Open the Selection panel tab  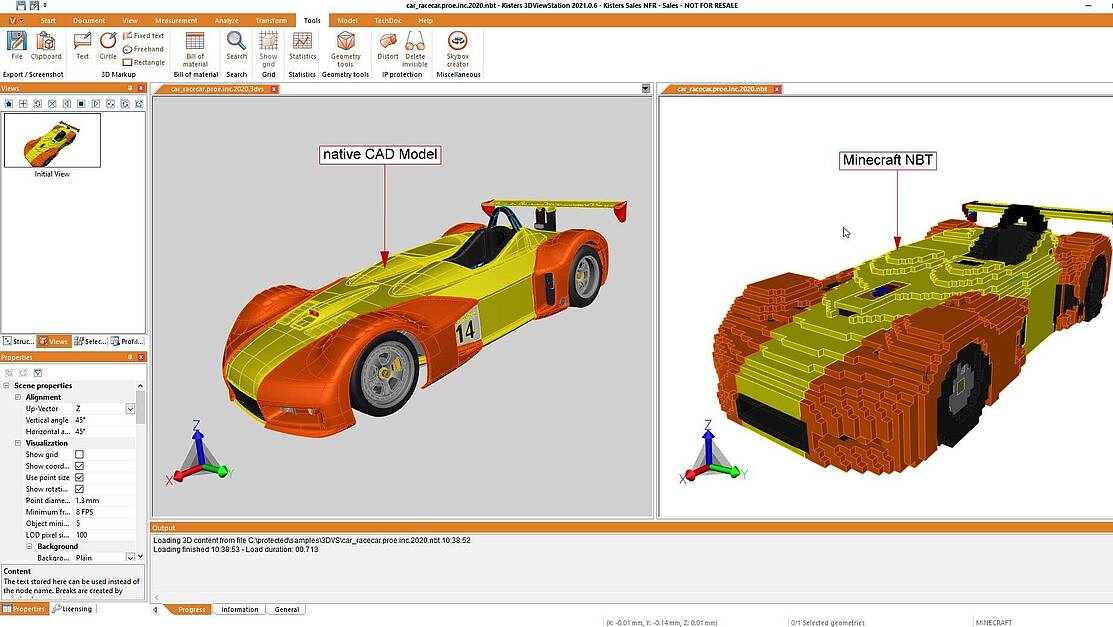pos(90,342)
